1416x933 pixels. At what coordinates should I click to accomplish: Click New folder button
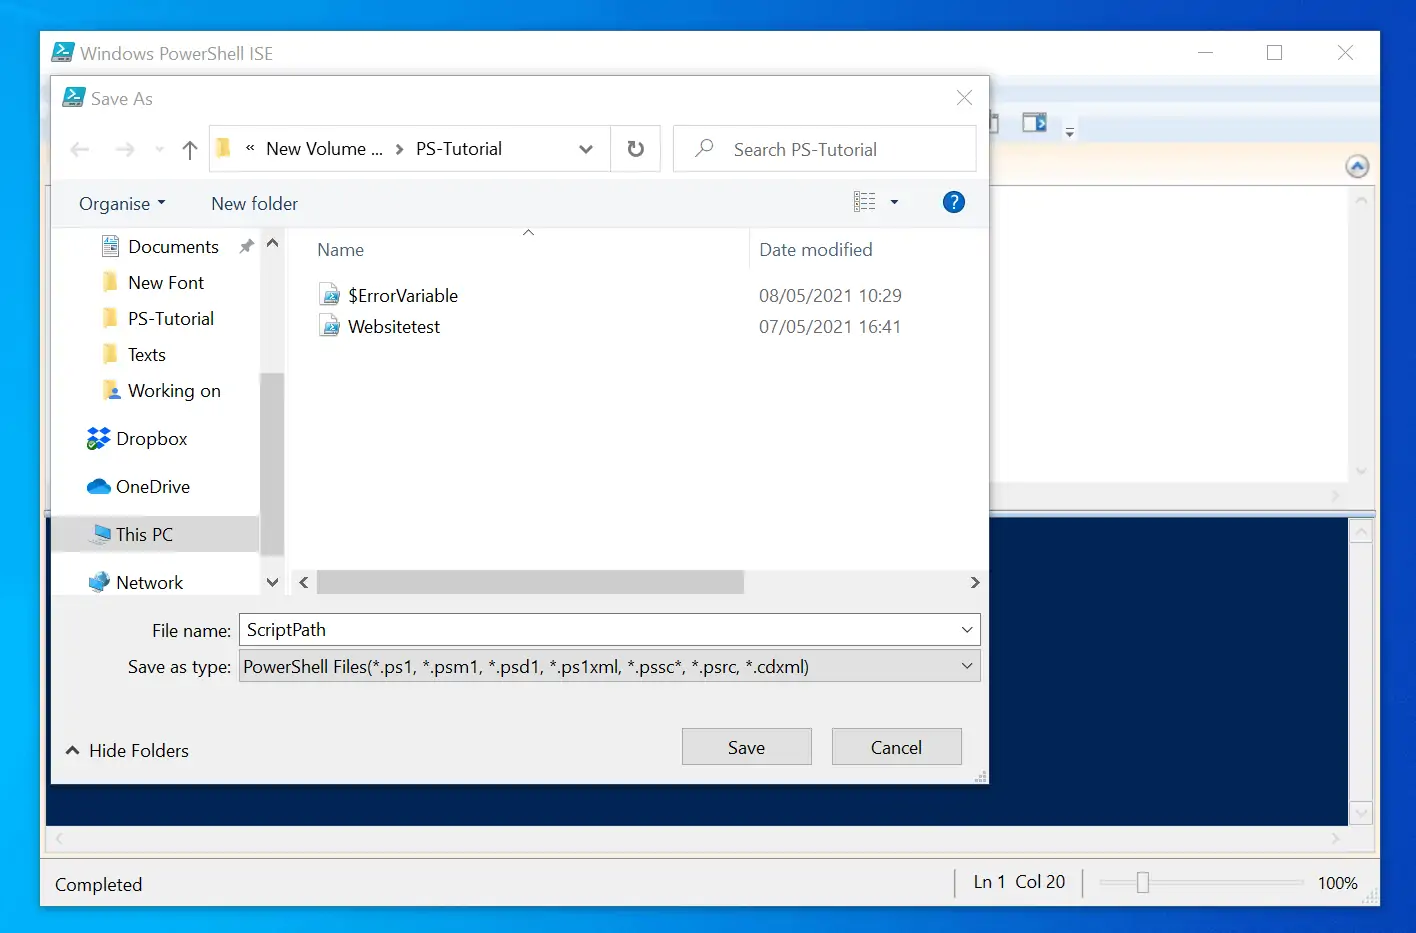254,204
